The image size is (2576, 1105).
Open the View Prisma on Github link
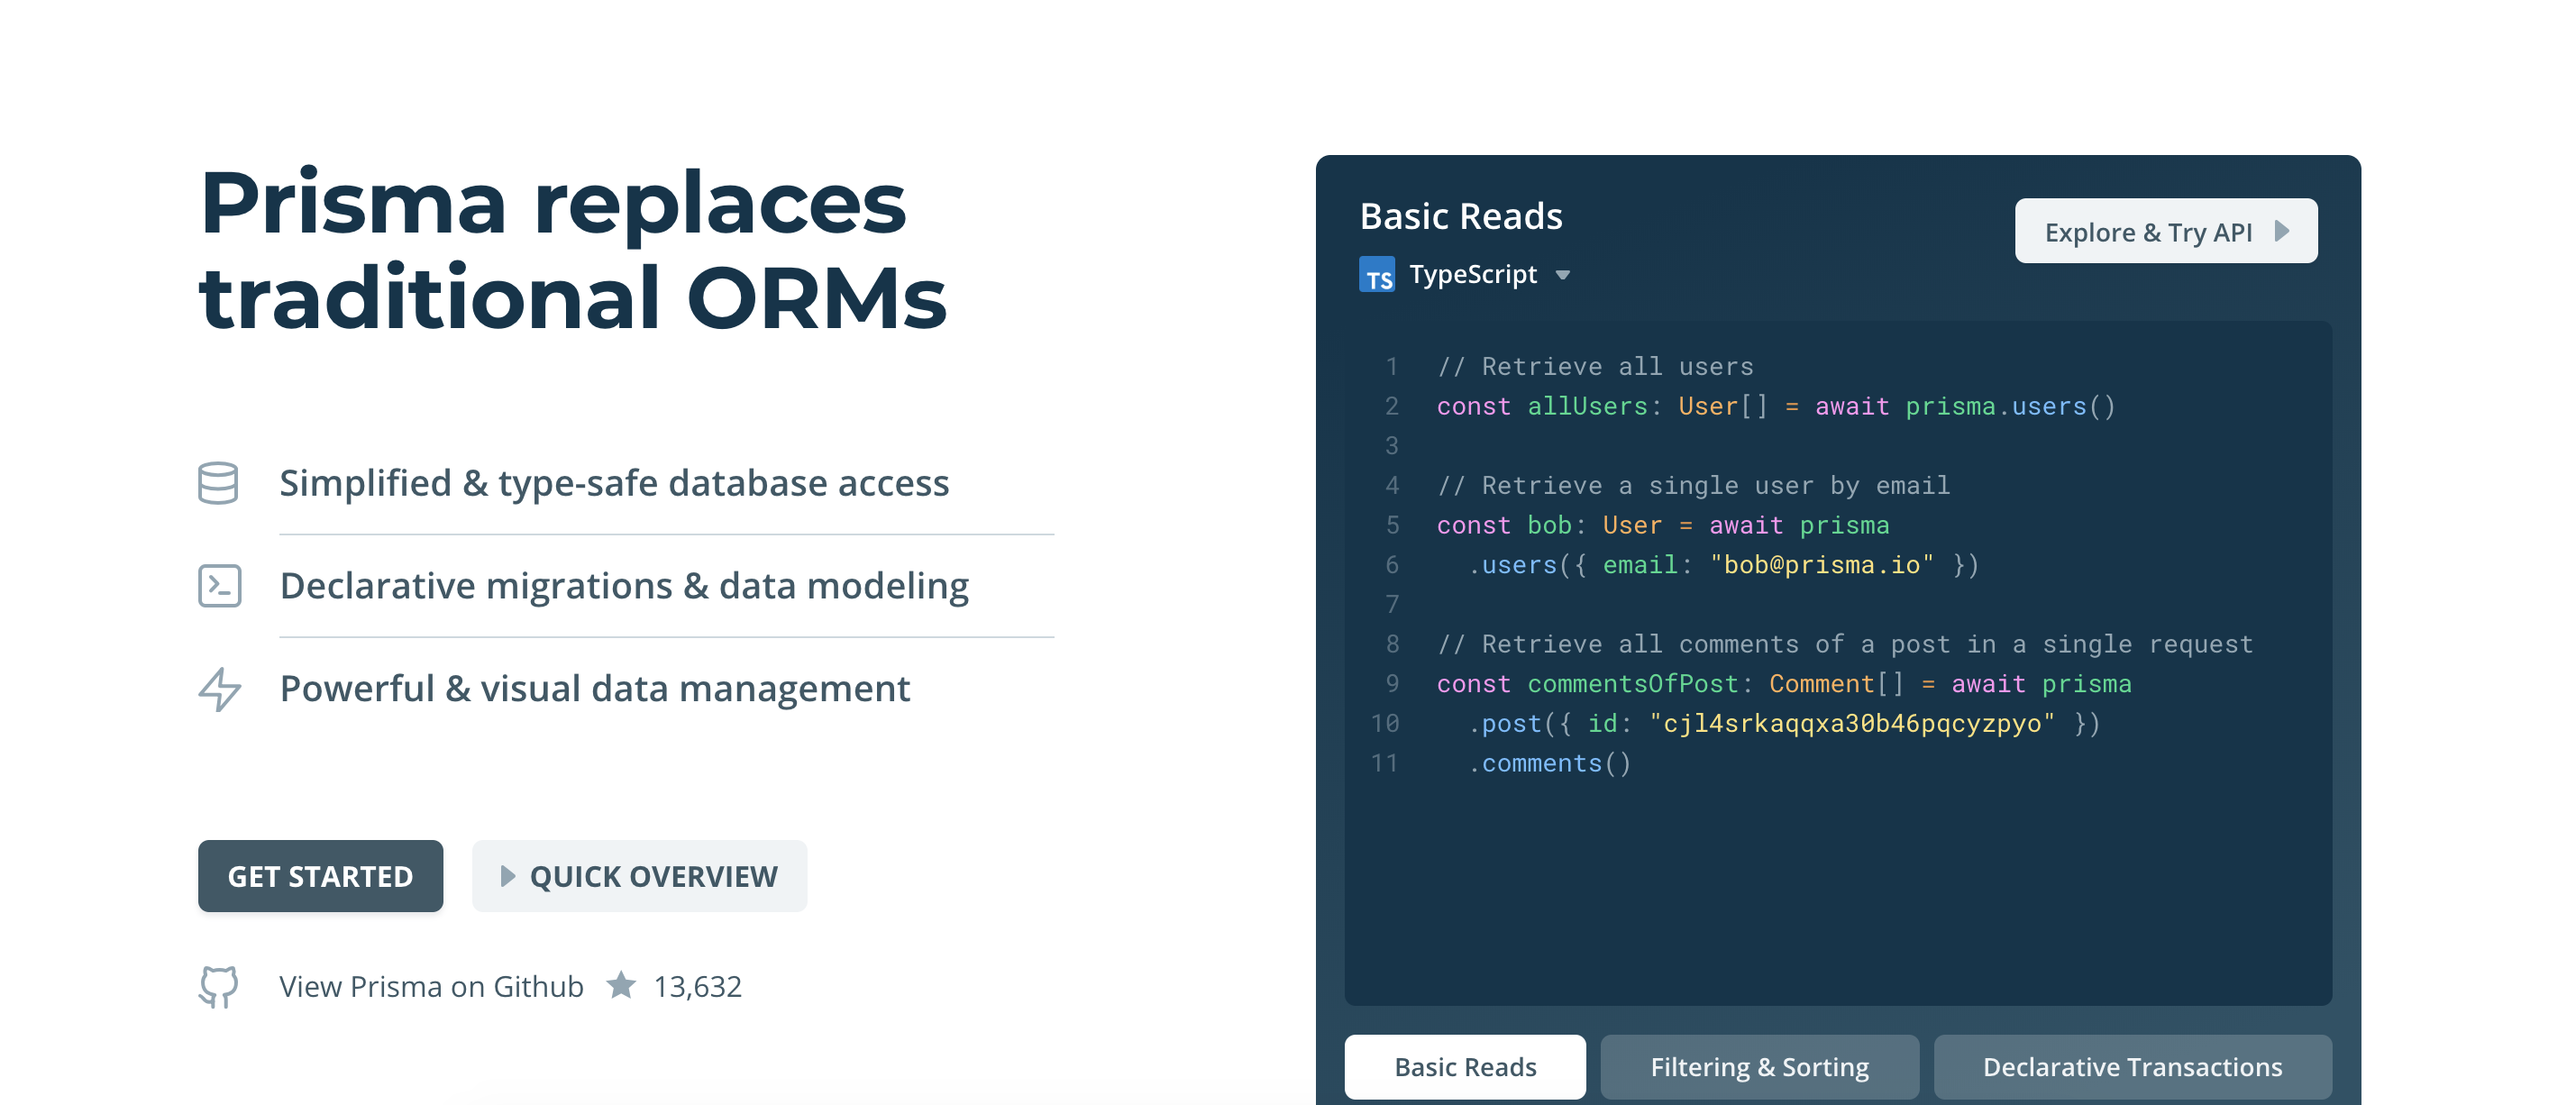(x=431, y=986)
